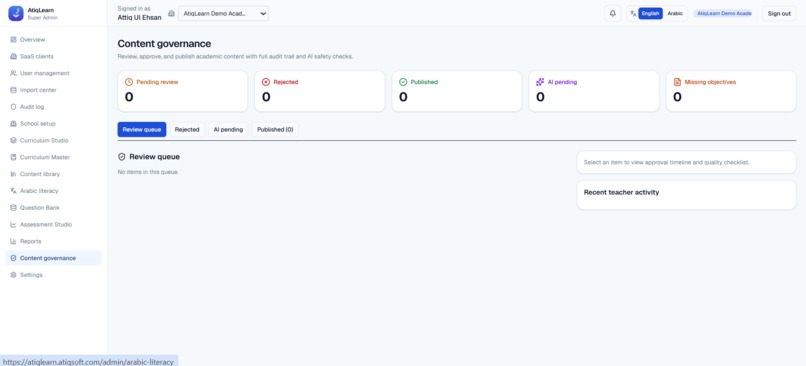Click the Curriculum Master sidebar icon
This screenshot has width=806, height=366.
13,157
